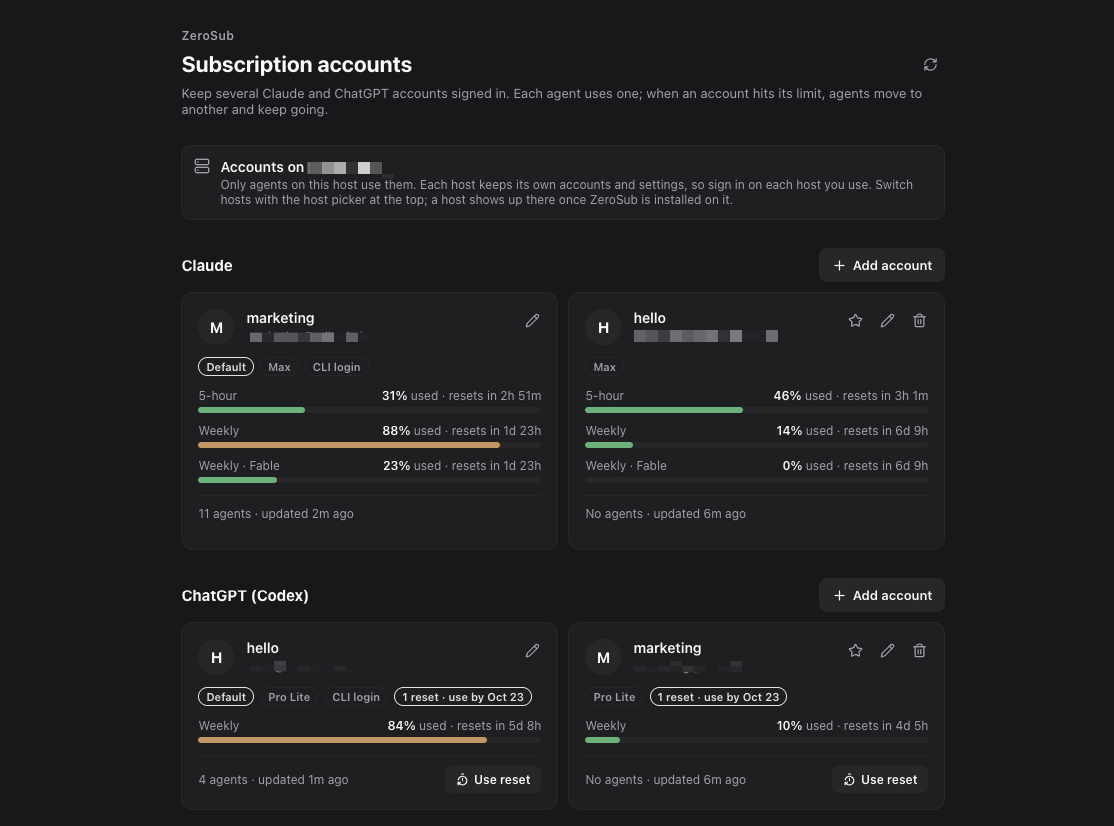This screenshot has height=826, width=1114.
Task: Edit the ChatGPT hello account
Action: point(532,651)
